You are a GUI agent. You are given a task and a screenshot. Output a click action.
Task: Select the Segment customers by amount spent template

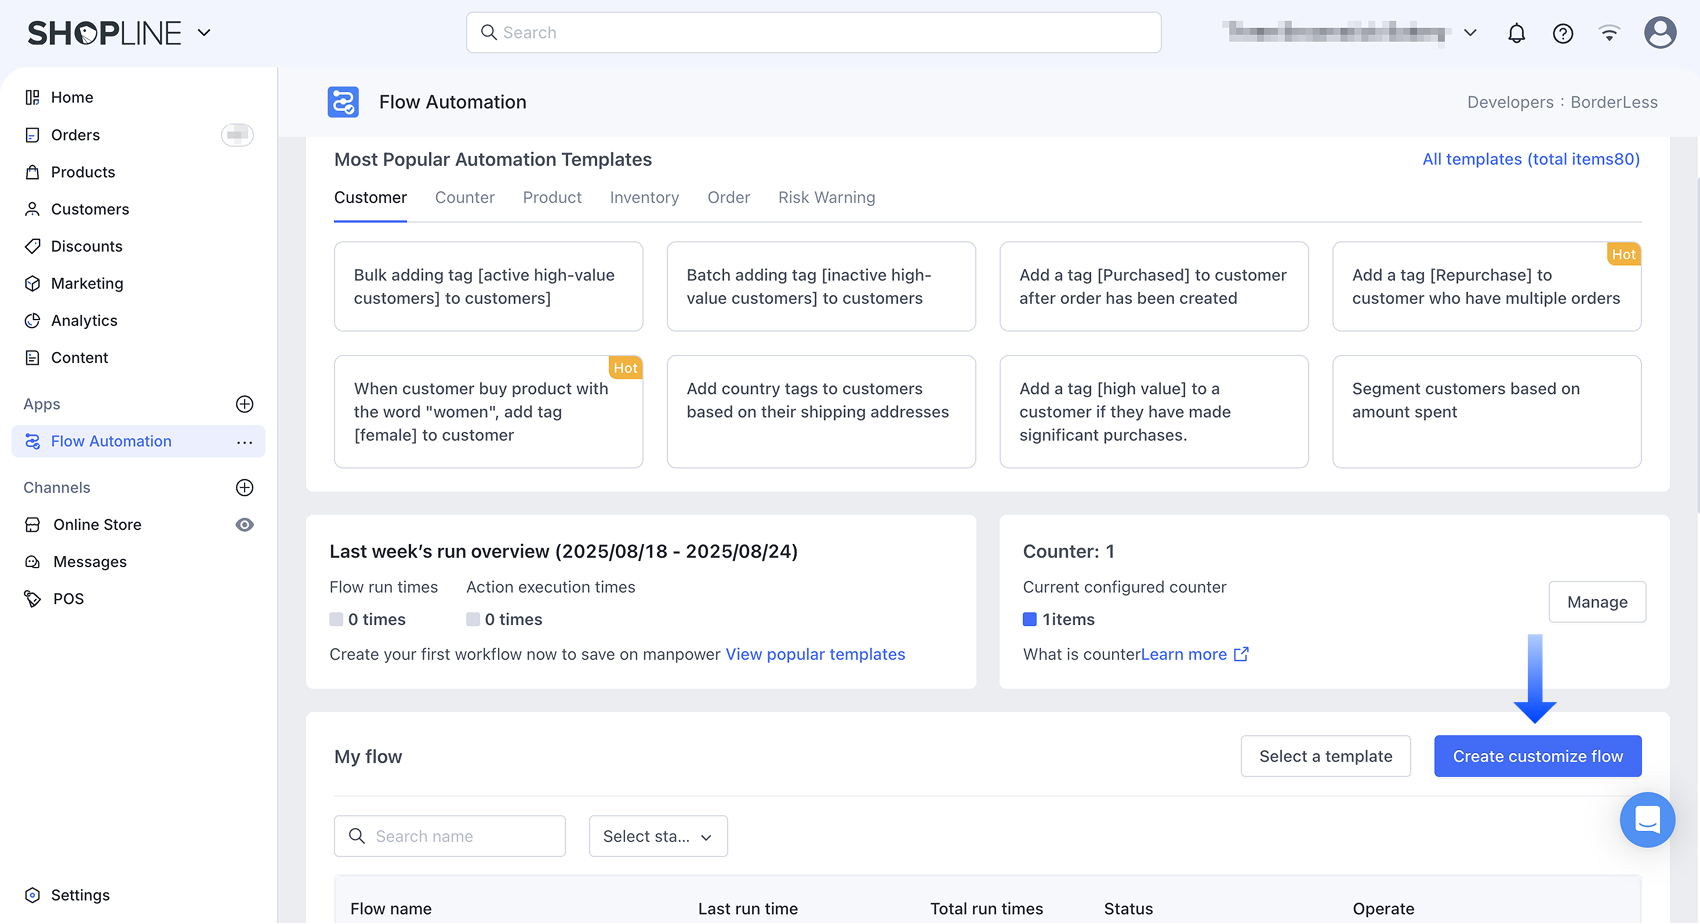tap(1486, 411)
